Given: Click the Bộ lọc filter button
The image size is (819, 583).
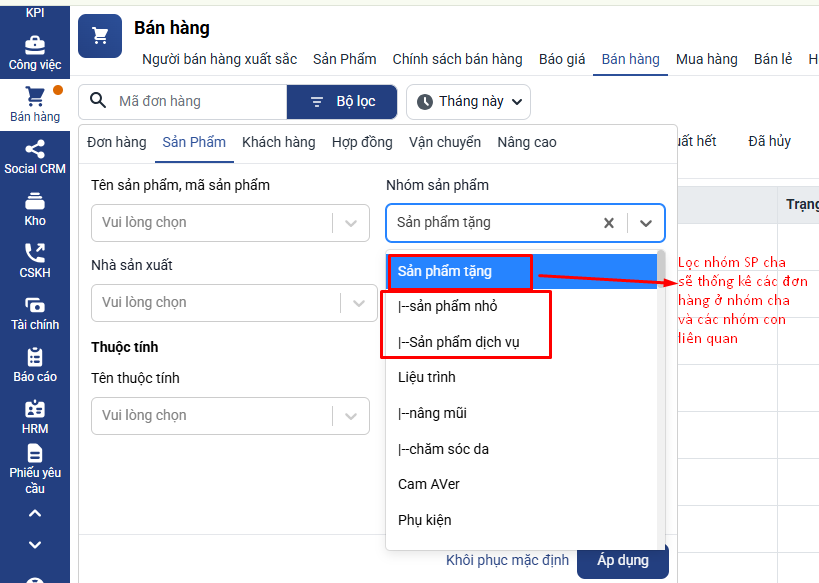Looking at the screenshot, I should click(342, 102).
